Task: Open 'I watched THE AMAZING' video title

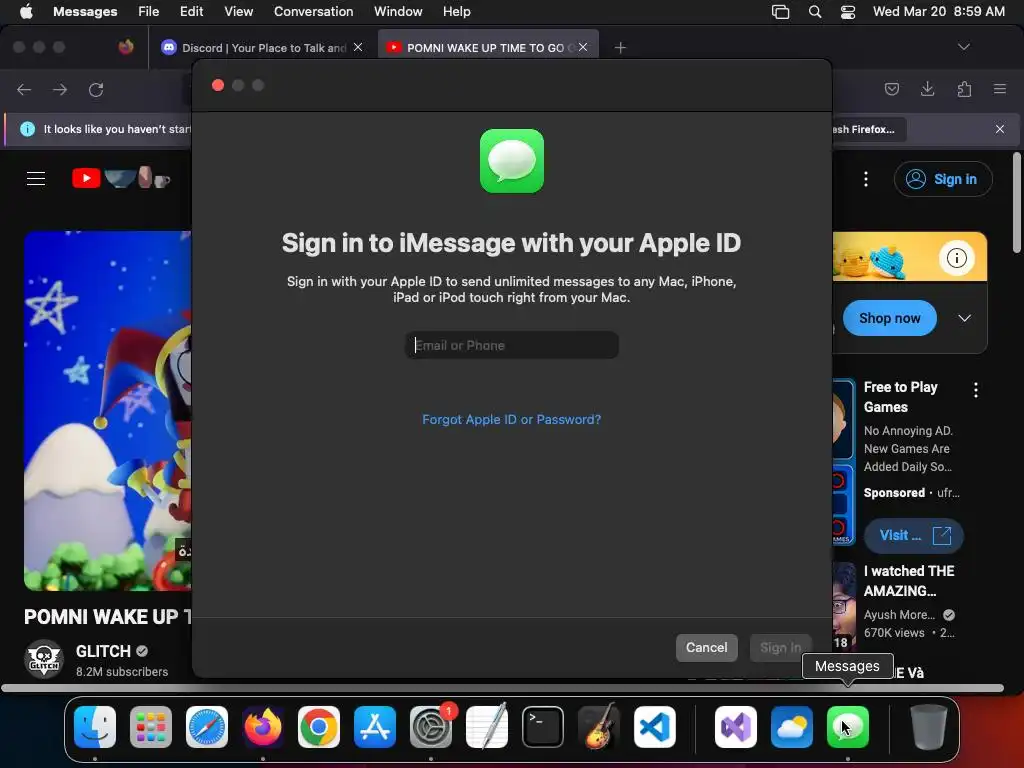Action: (x=909, y=581)
